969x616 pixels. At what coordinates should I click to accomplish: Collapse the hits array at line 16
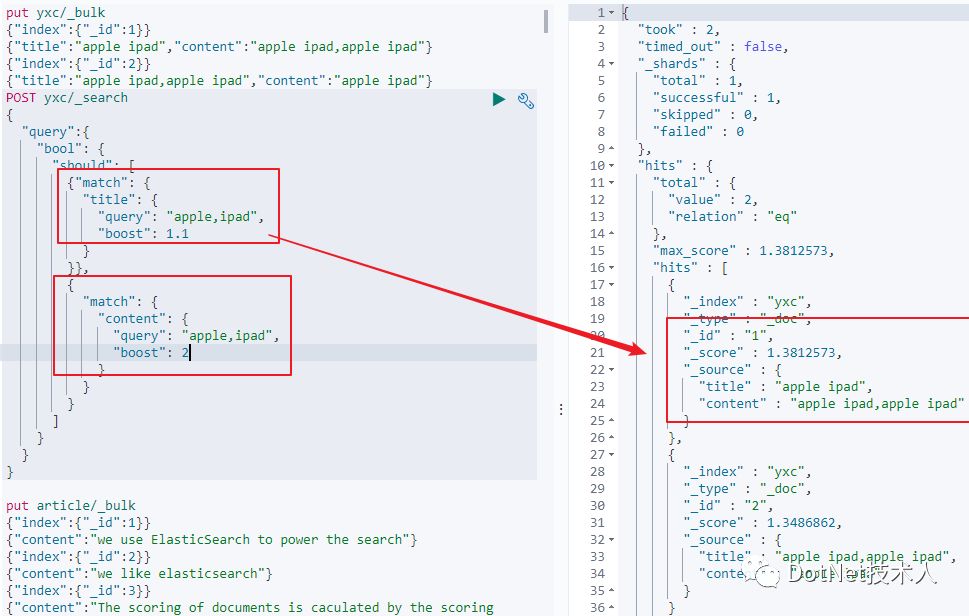(x=612, y=268)
